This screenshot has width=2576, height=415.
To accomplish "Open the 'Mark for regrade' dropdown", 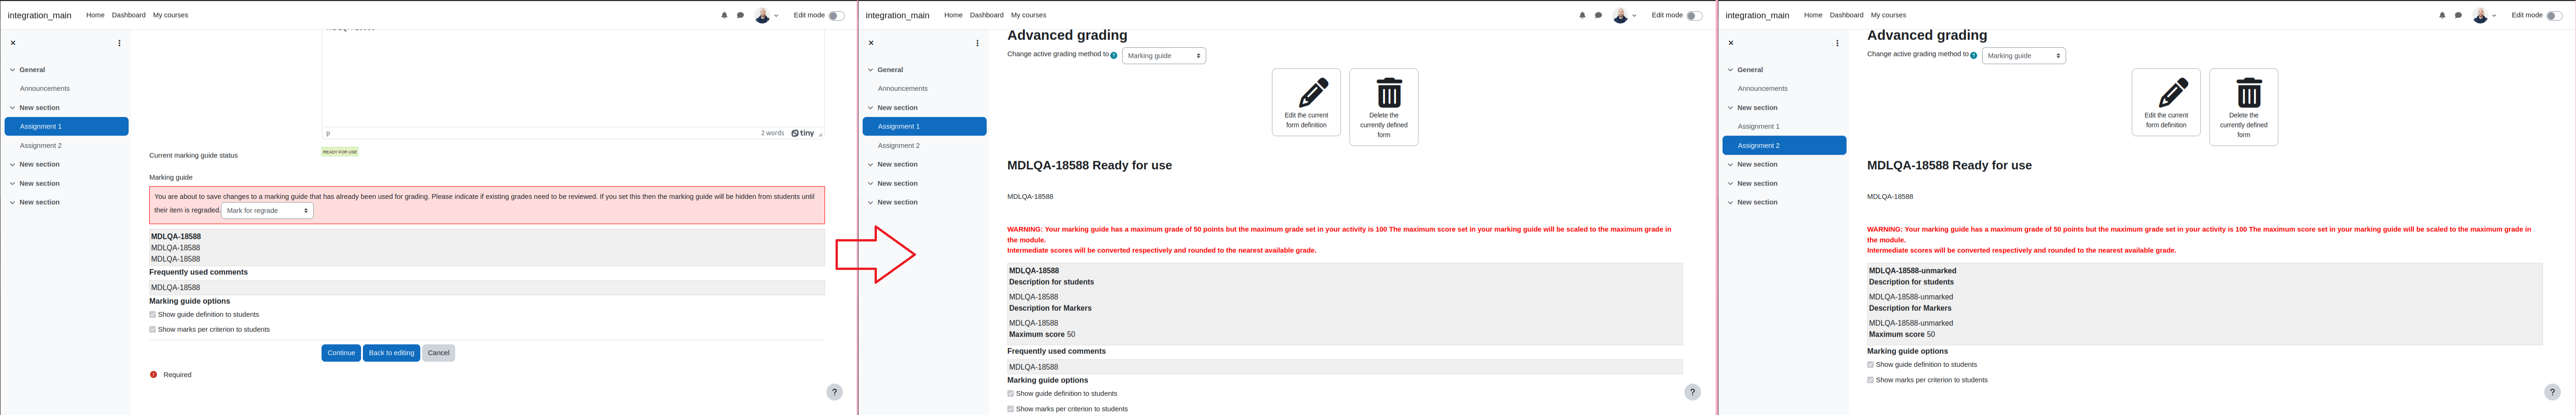I will pyautogui.click(x=267, y=211).
